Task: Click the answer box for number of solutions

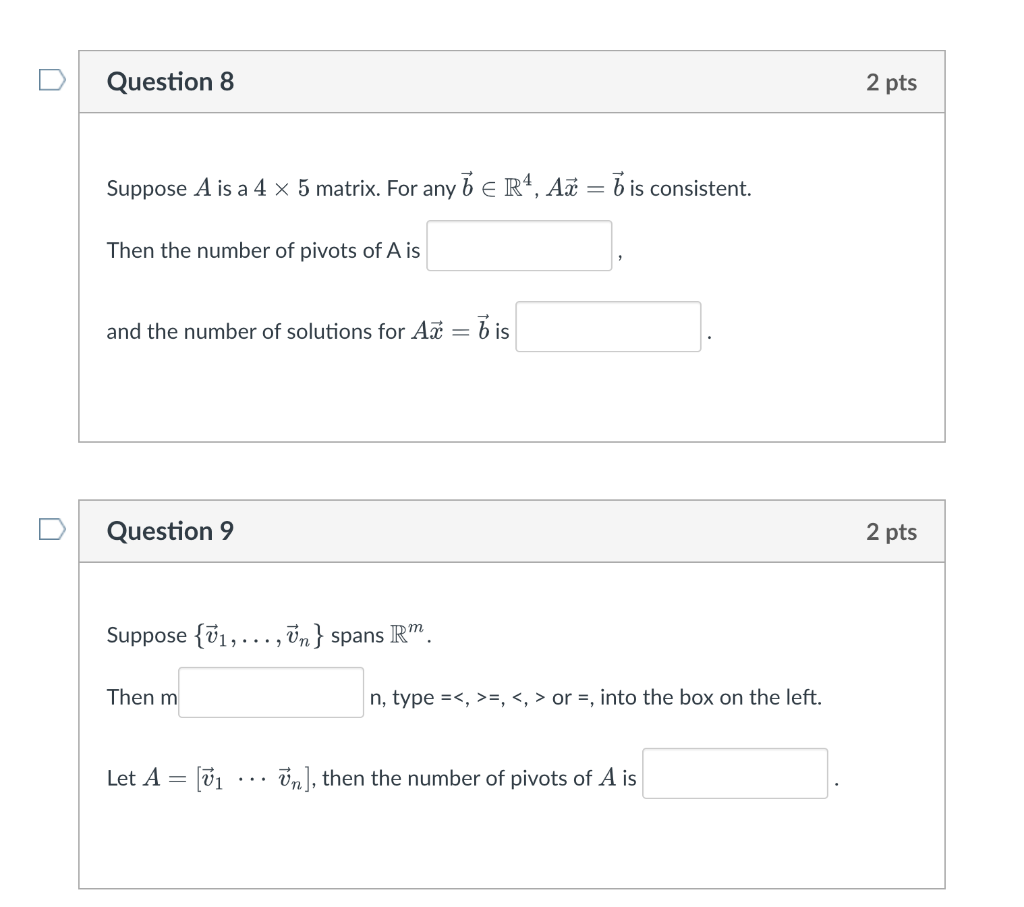Action: (x=607, y=326)
